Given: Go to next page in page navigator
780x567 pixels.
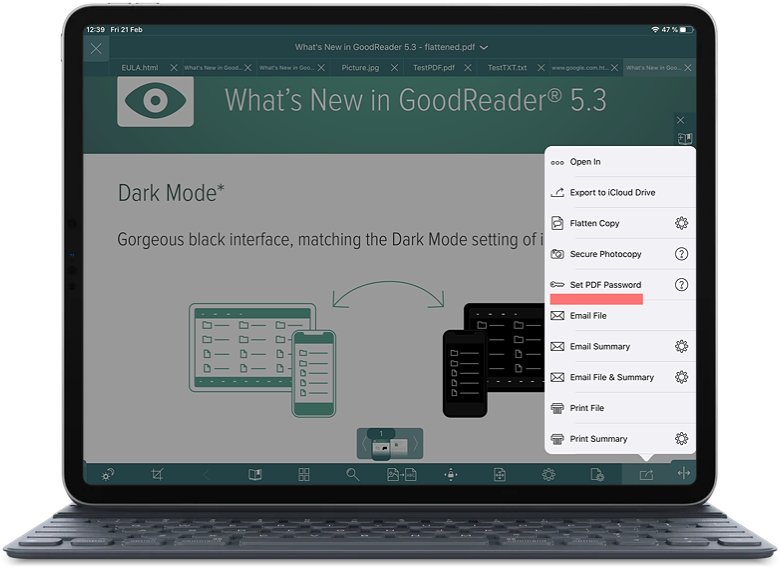Looking at the screenshot, I should (x=416, y=444).
